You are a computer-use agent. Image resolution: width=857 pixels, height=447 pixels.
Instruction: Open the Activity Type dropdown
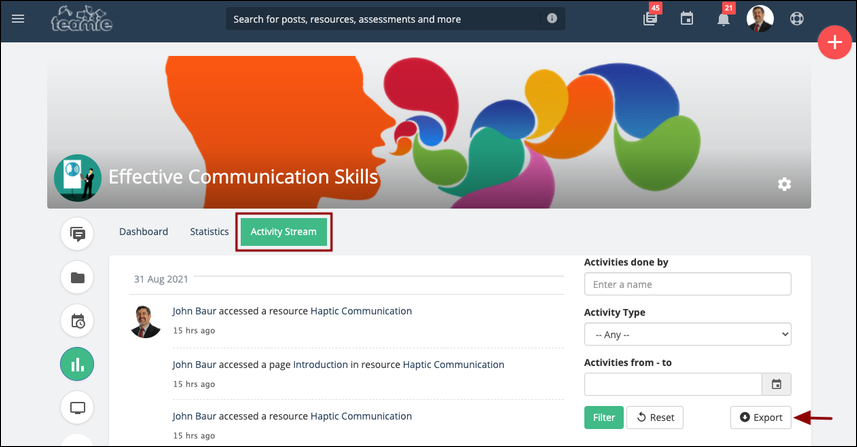coord(688,334)
